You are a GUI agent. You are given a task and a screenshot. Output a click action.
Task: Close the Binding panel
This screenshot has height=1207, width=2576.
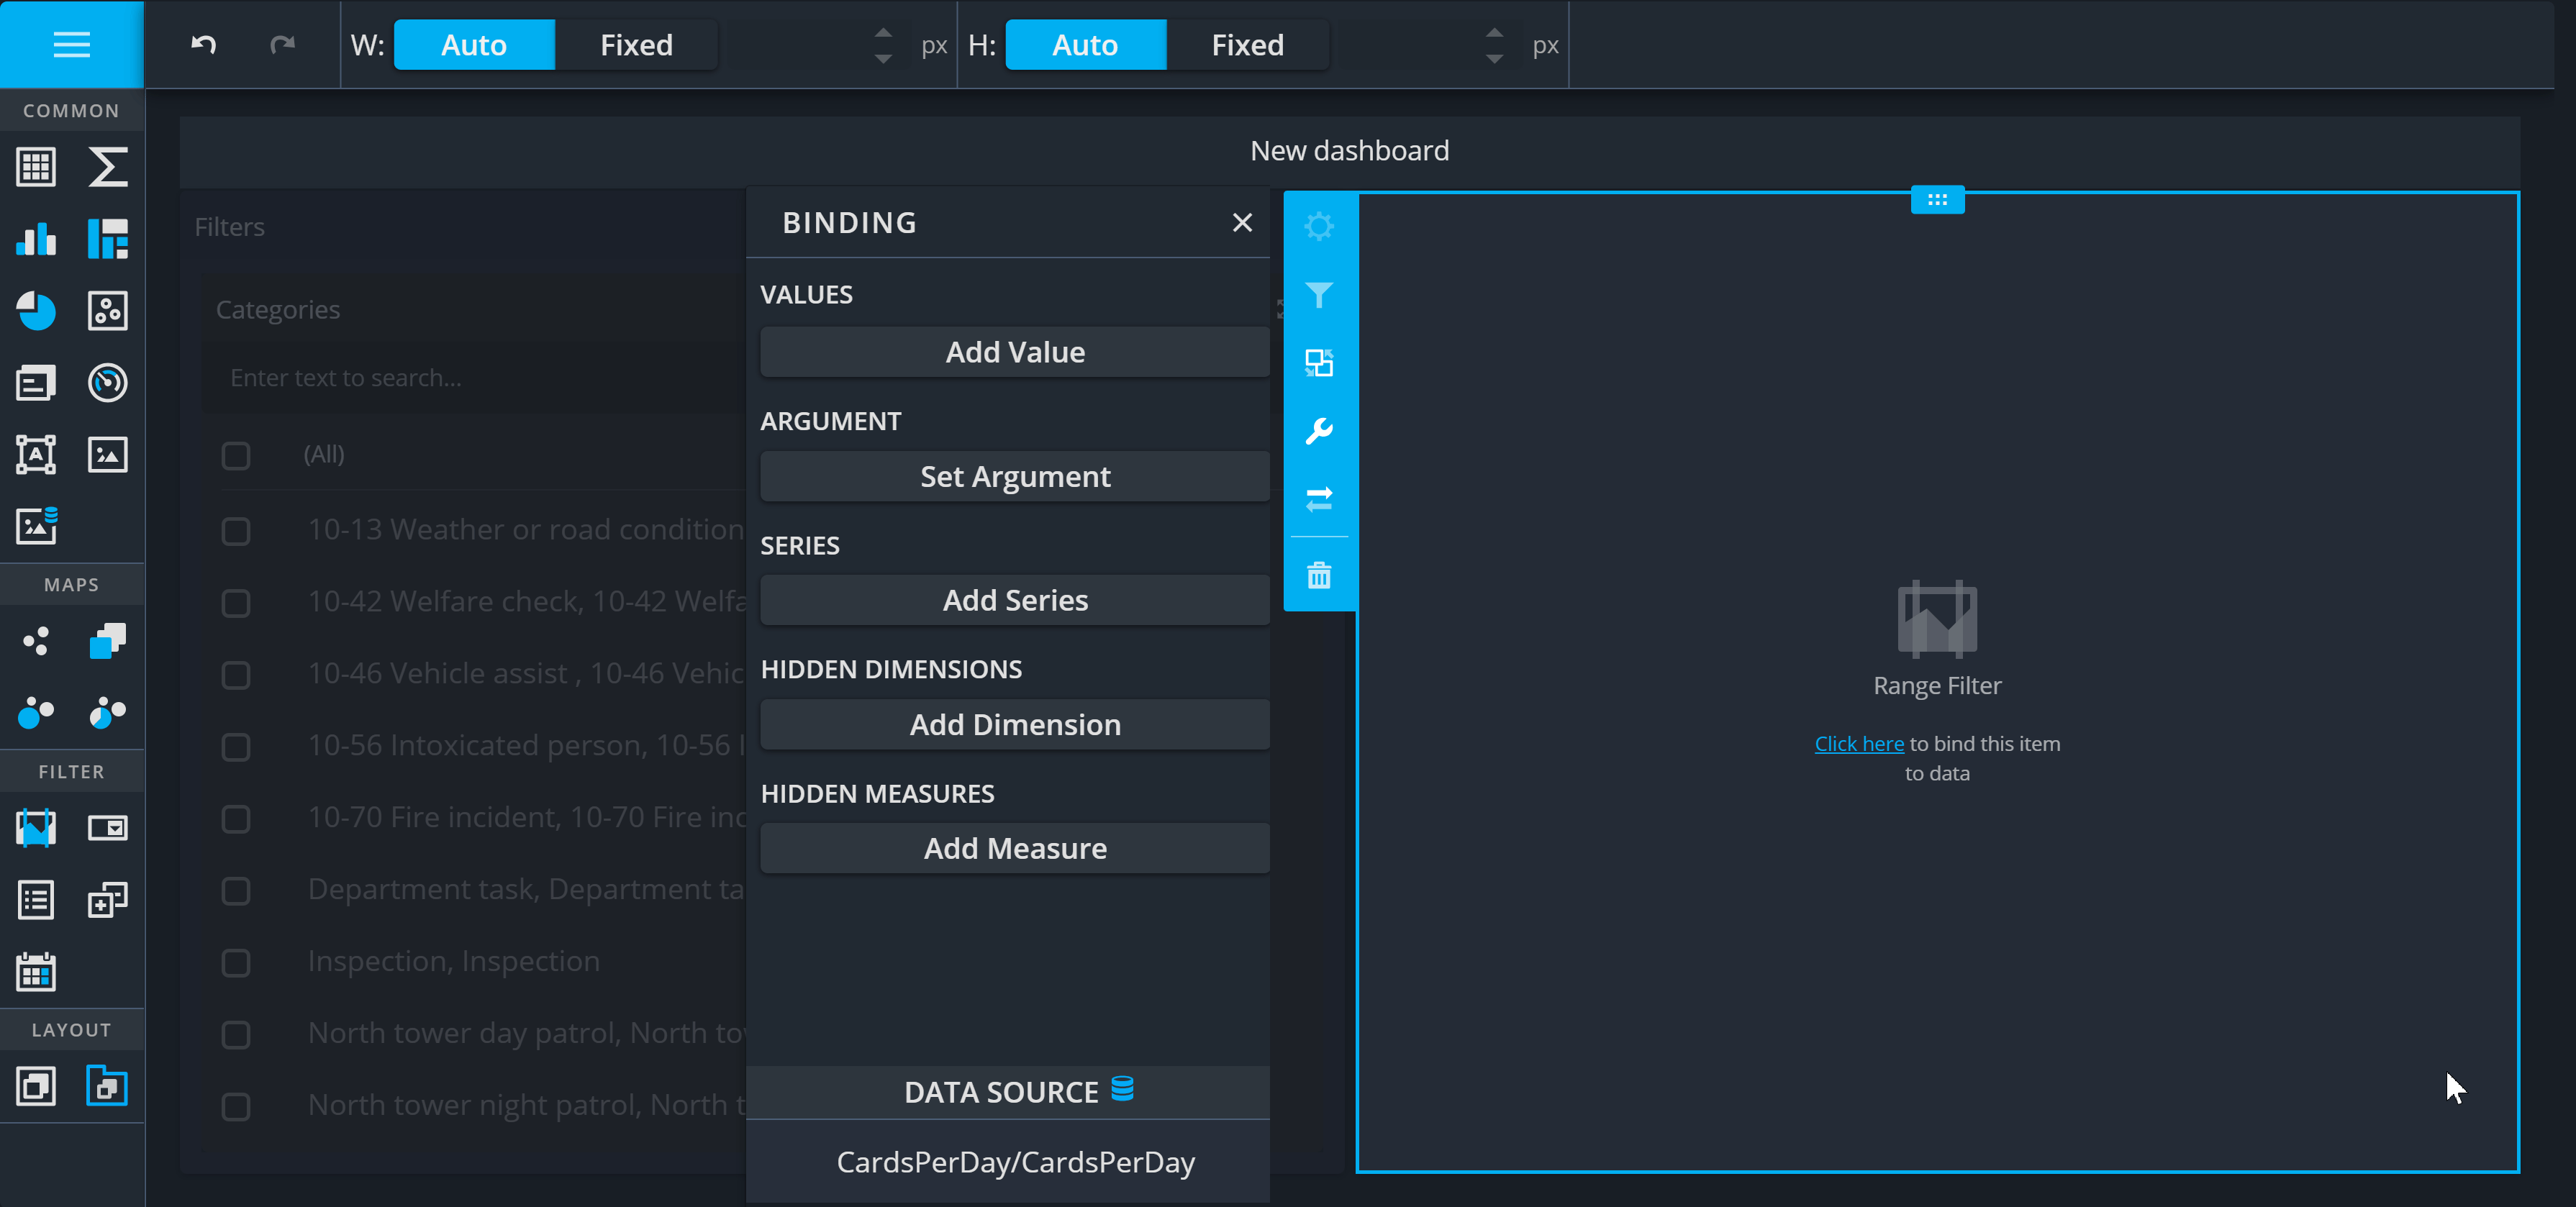coord(1242,222)
